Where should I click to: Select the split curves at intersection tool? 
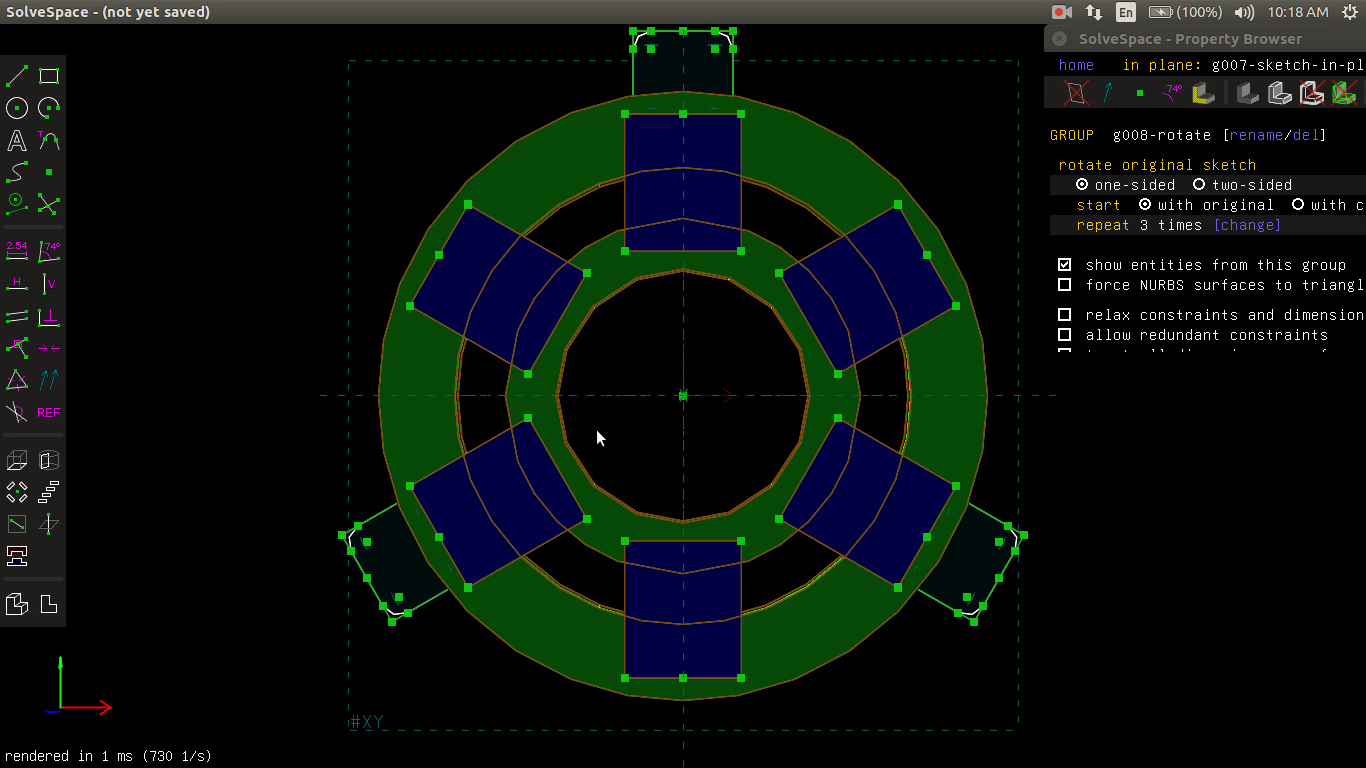click(x=49, y=204)
